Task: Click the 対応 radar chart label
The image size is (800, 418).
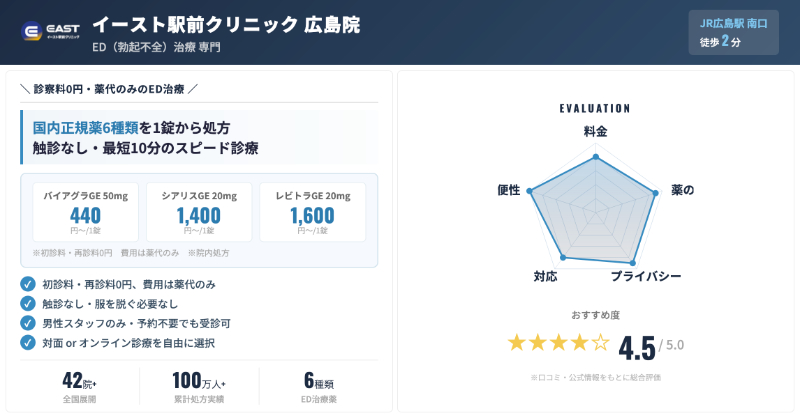Action: (545, 276)
